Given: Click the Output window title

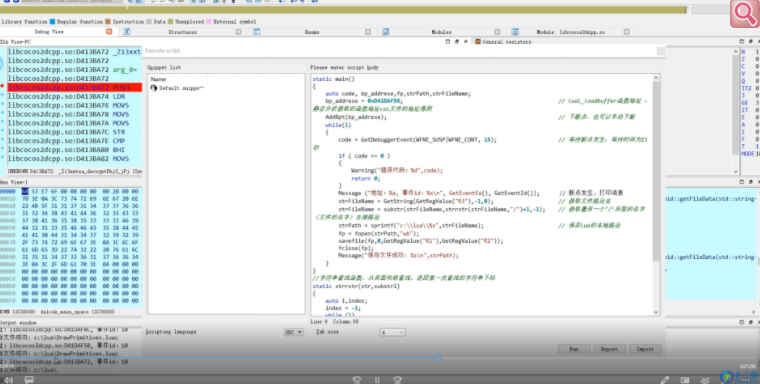Looking at the screenshot, I should [x=18, y=322].
